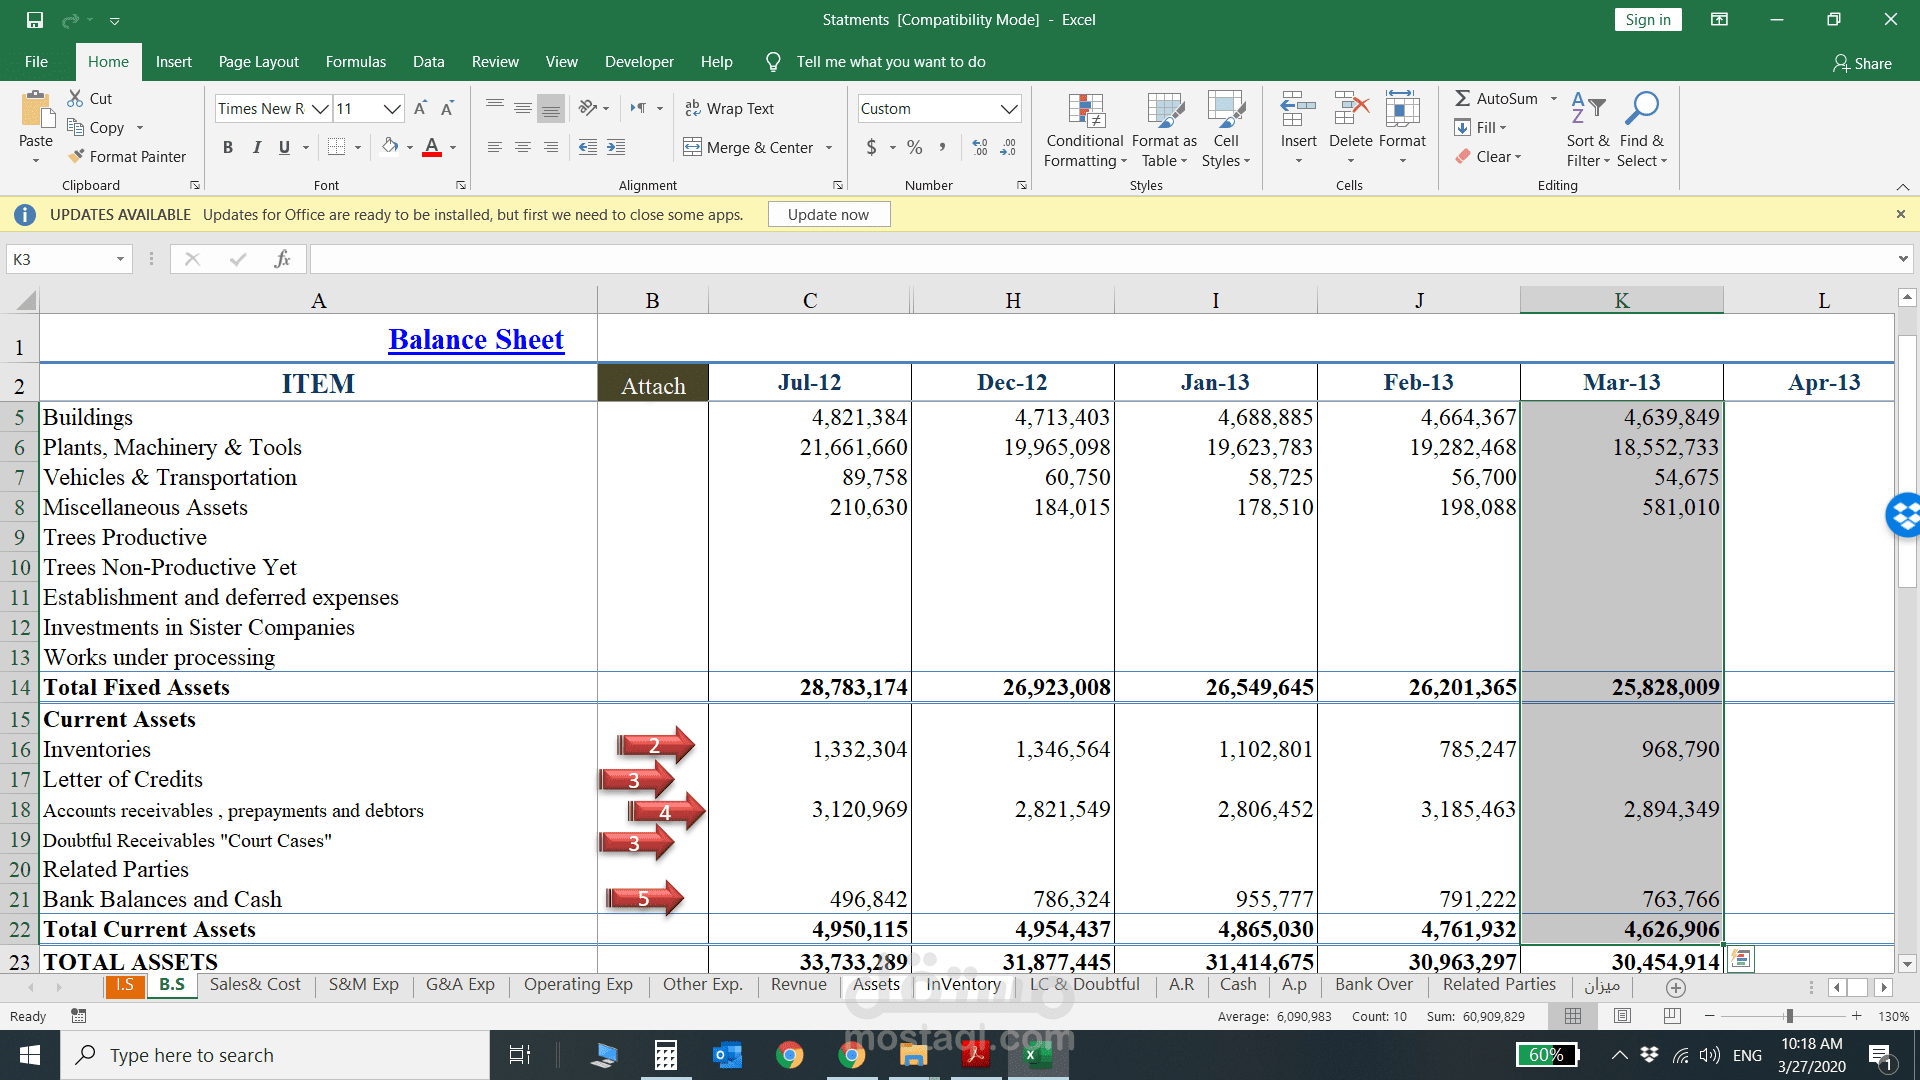The height and width of the screenshot is (1080, 1920).
Task: Click the Insert Function fx icon
Action: pos(282,259)
